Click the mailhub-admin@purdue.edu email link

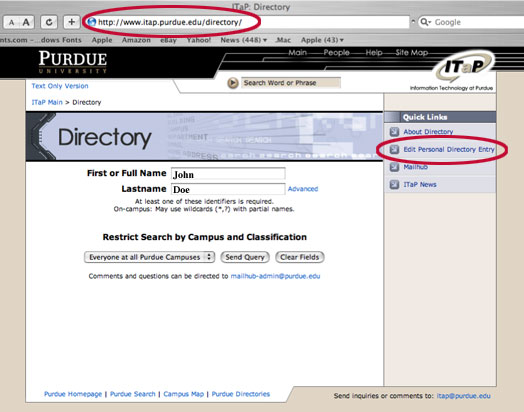click(275, 276)
